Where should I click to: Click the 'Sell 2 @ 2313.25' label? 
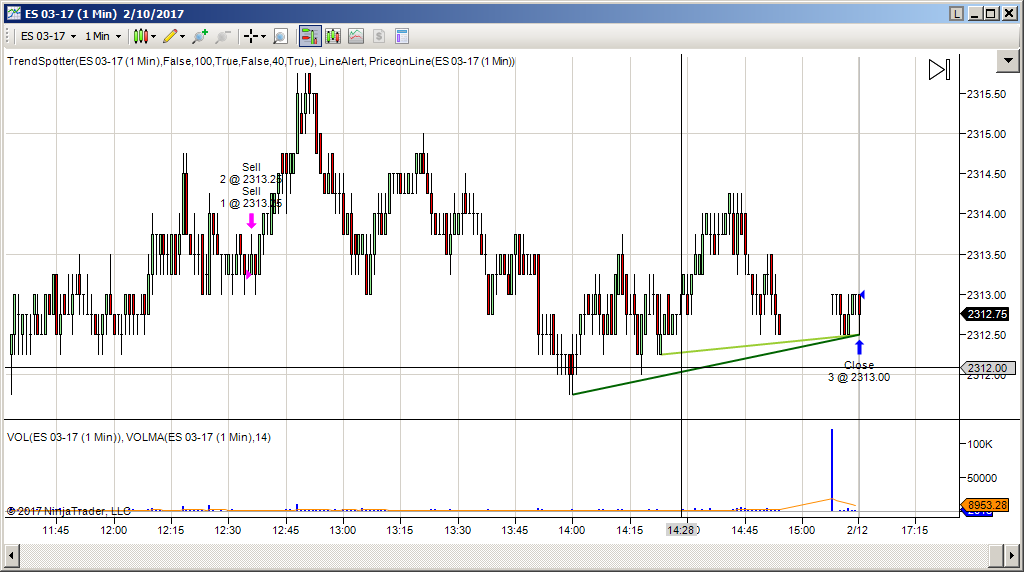coord(251,173)
